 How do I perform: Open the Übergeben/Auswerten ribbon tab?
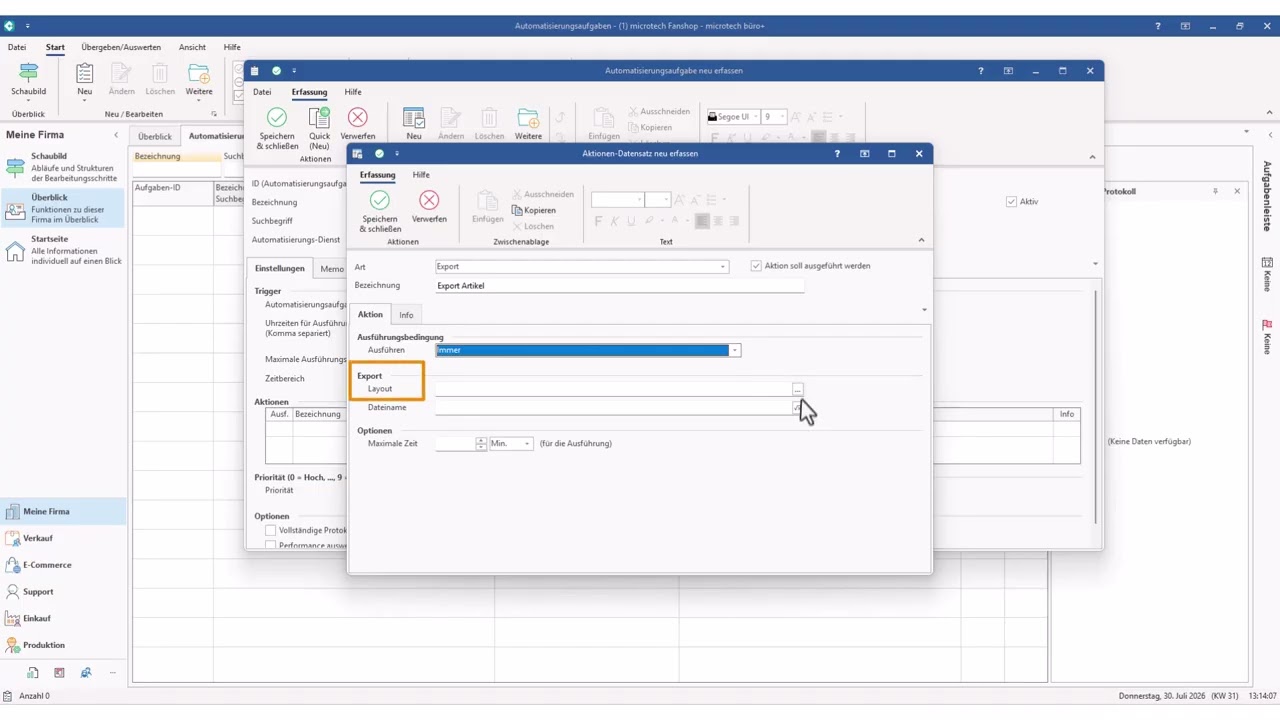coord(121,47)
